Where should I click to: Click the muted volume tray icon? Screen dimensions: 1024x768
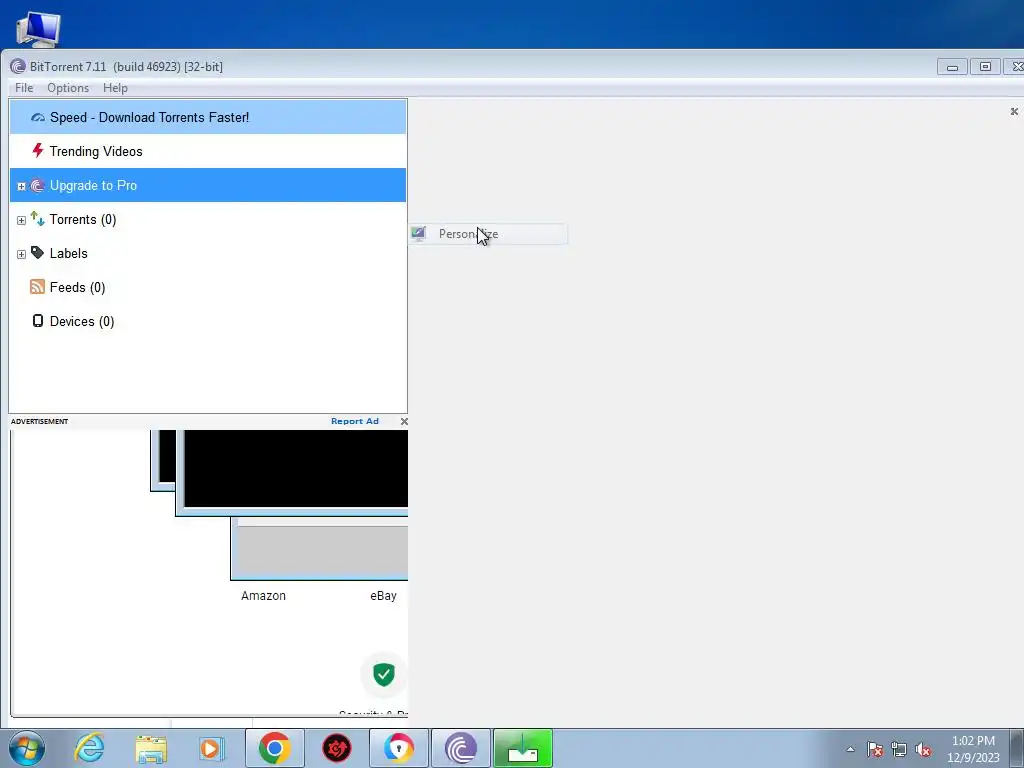tap(923, 749)
